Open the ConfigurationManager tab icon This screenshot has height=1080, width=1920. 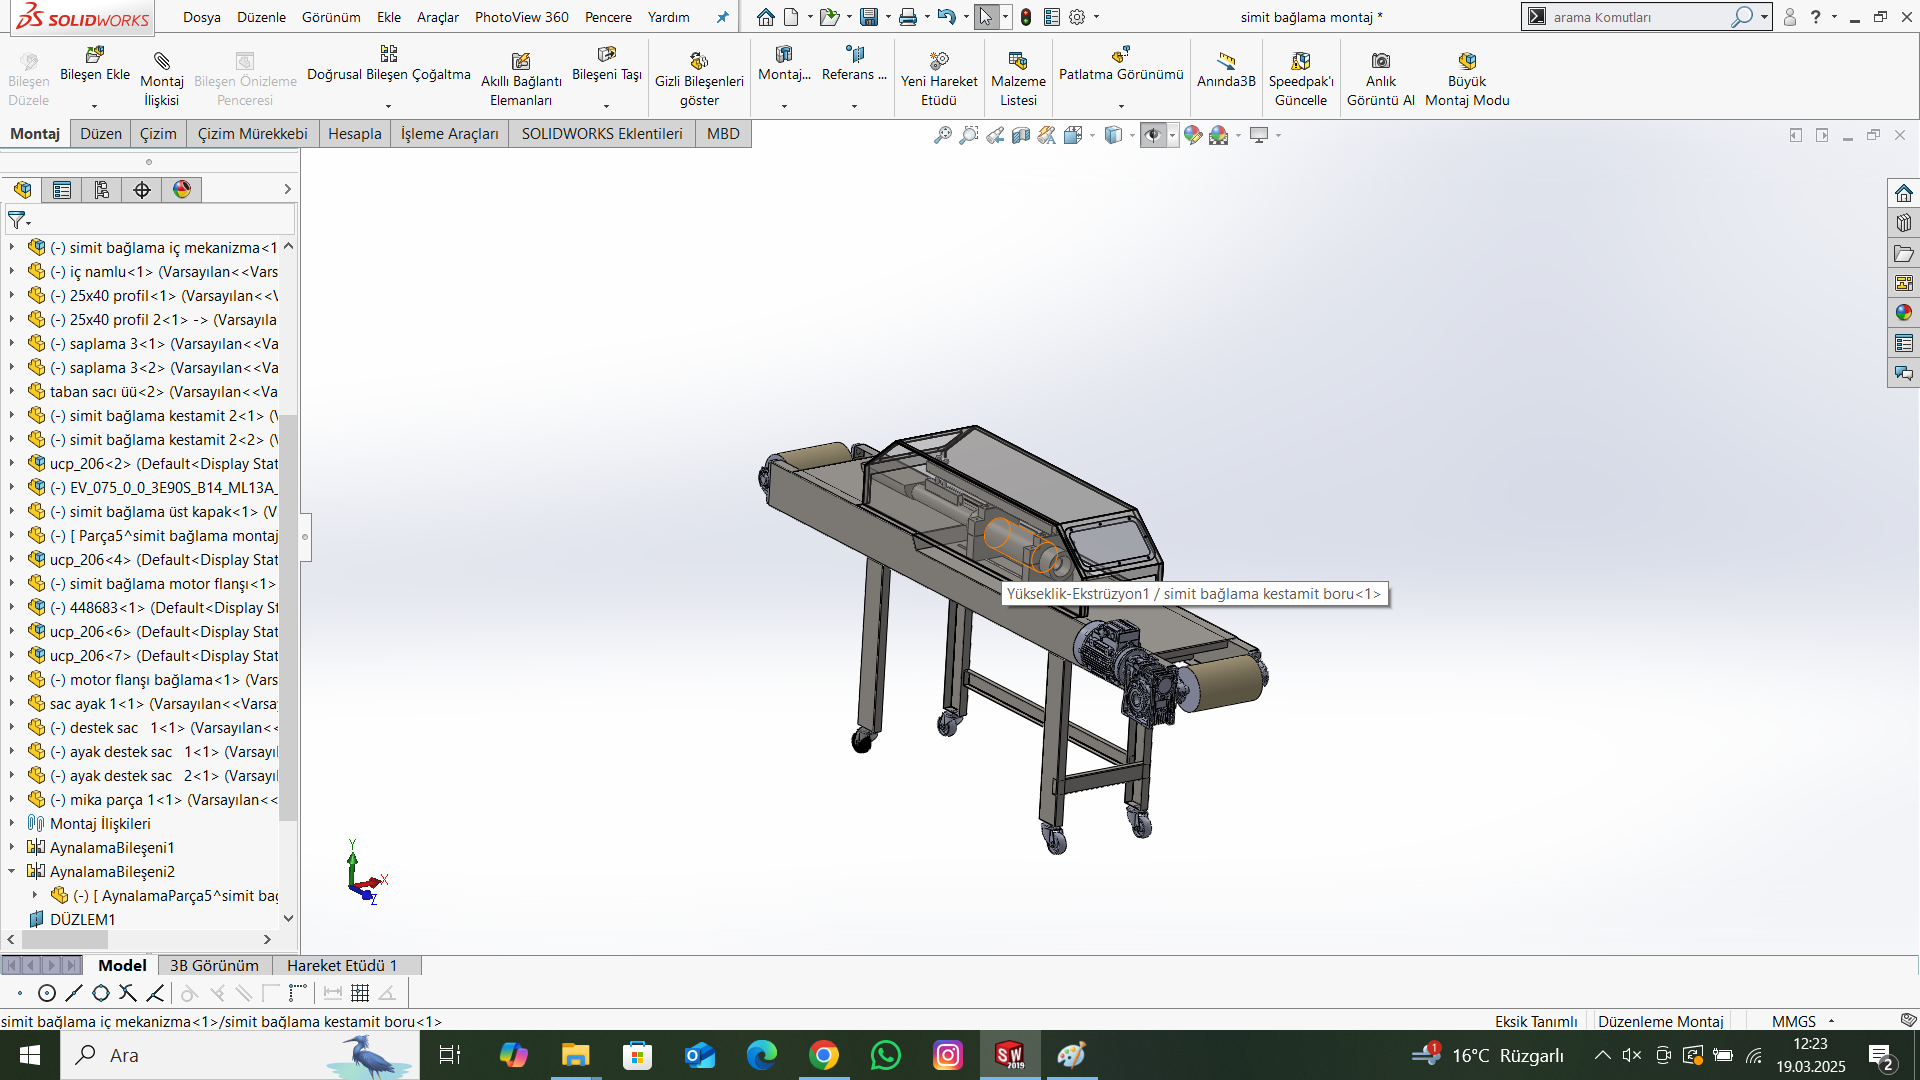(102, 190)
